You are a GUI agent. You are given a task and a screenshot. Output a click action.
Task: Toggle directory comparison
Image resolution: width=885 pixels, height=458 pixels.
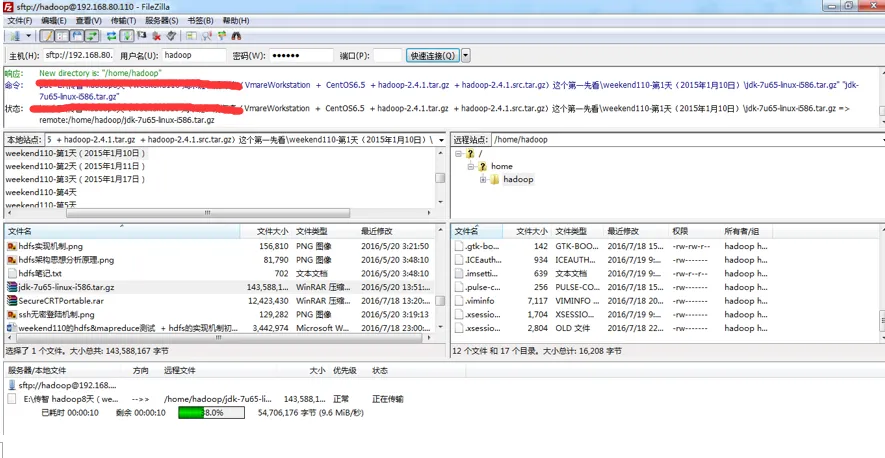pos(207,36)
